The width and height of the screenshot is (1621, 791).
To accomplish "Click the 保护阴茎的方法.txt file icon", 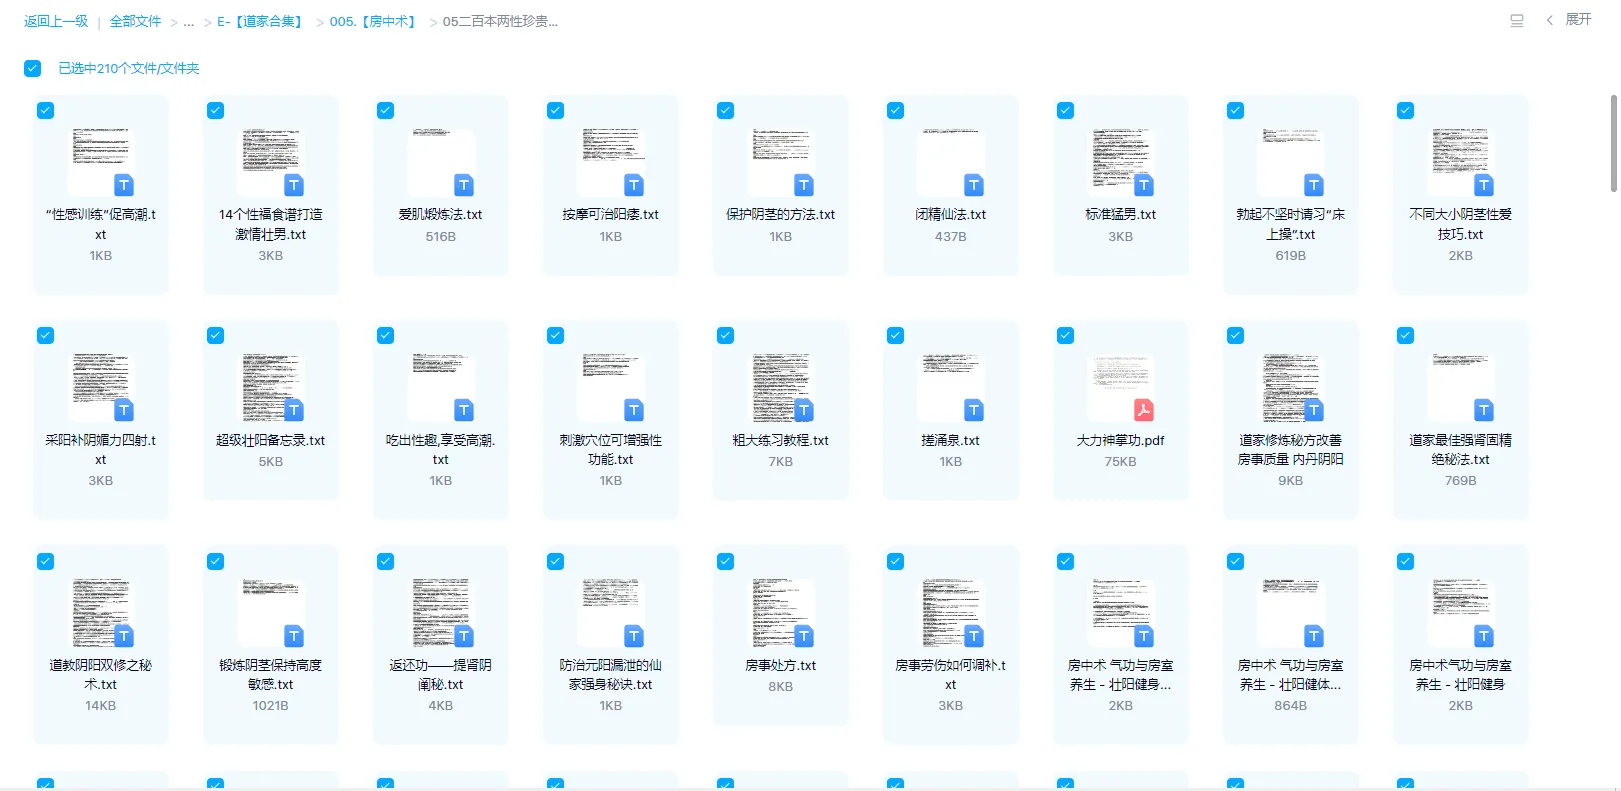I will (780, 162).
